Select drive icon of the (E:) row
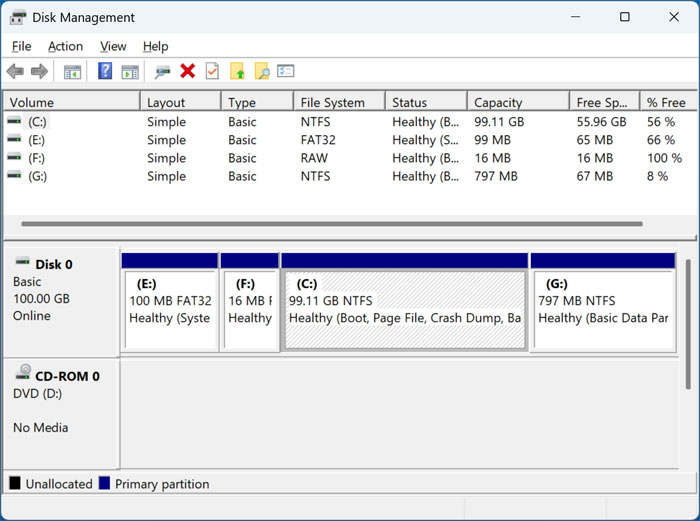The width and height of the screenshot is (700, 521). coord(14,139)
